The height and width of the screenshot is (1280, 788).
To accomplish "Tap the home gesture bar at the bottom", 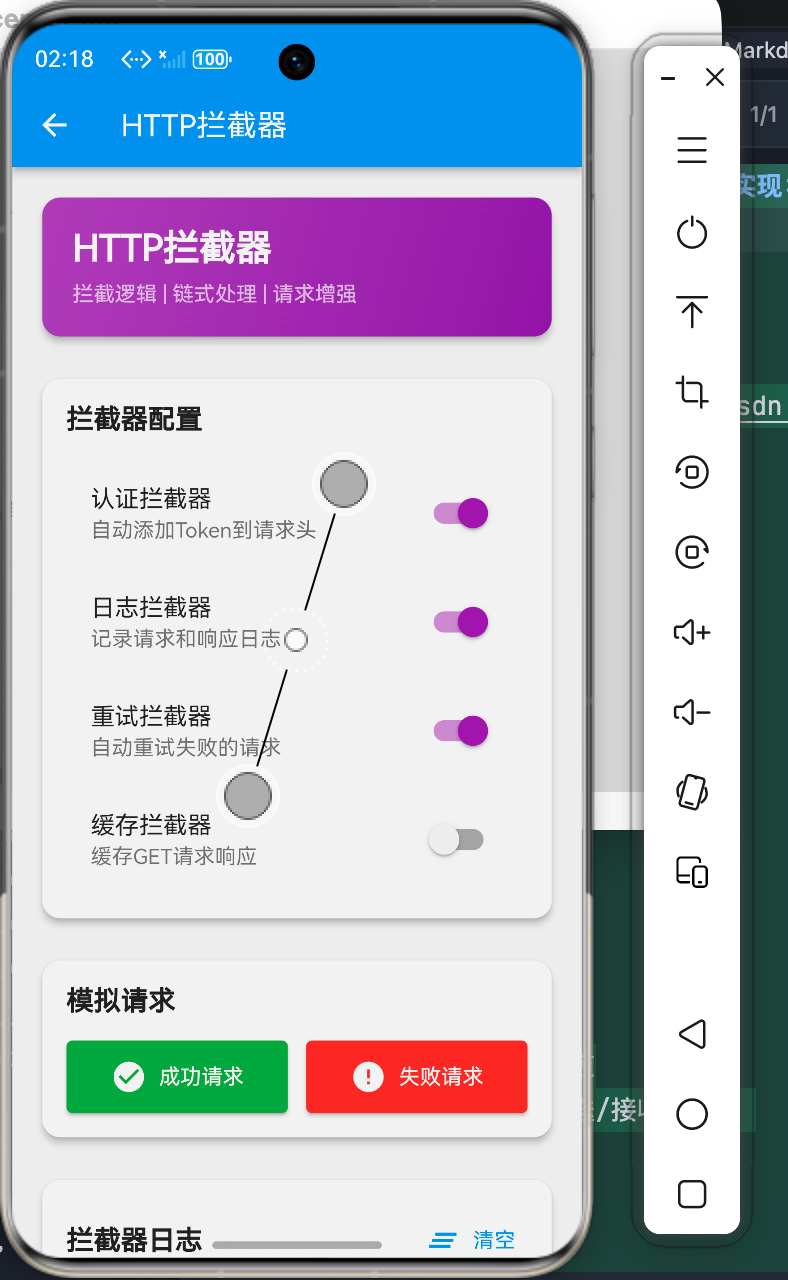I will tap(297, 1245).
